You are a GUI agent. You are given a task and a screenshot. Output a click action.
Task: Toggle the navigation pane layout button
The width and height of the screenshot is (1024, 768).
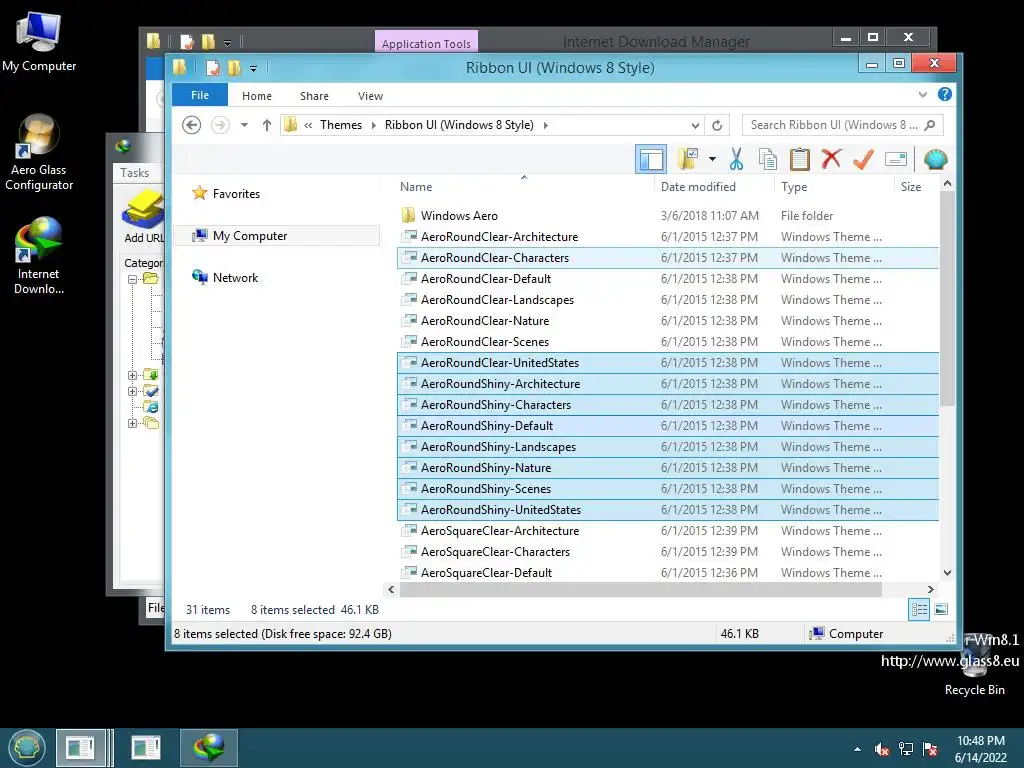tap(650, 159)
